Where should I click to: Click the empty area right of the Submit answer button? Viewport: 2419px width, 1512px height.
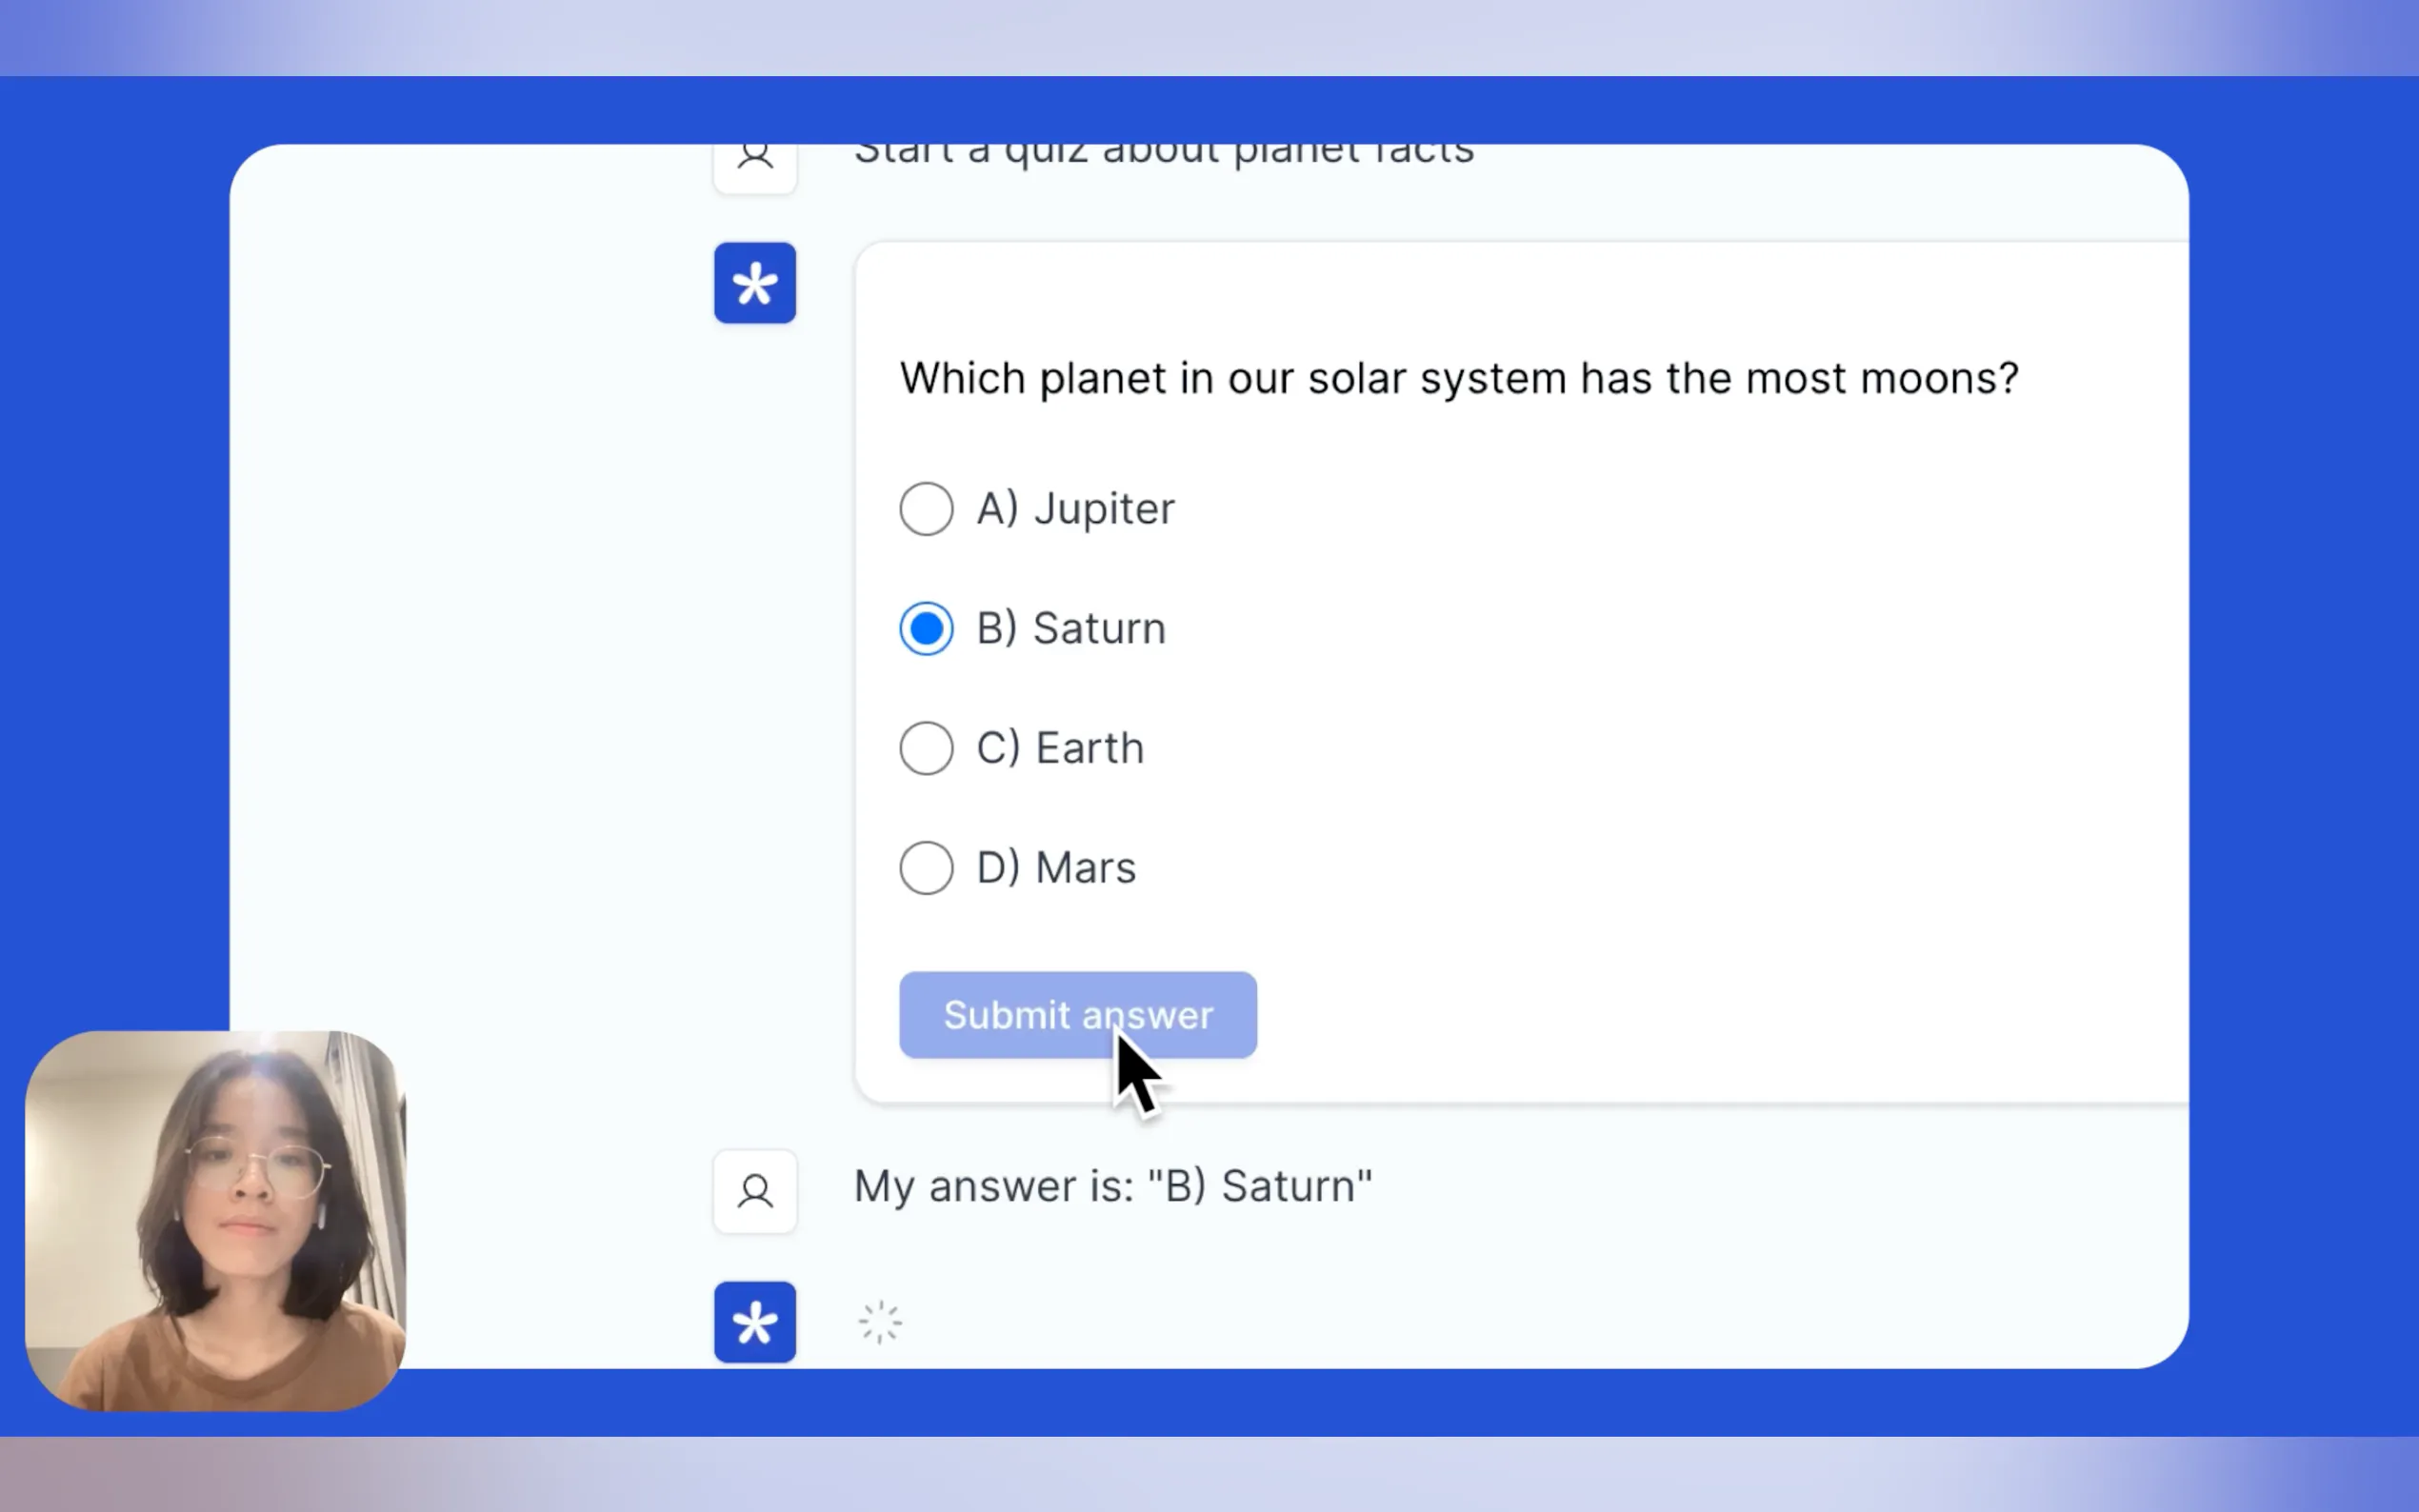pos(1700,1015)
